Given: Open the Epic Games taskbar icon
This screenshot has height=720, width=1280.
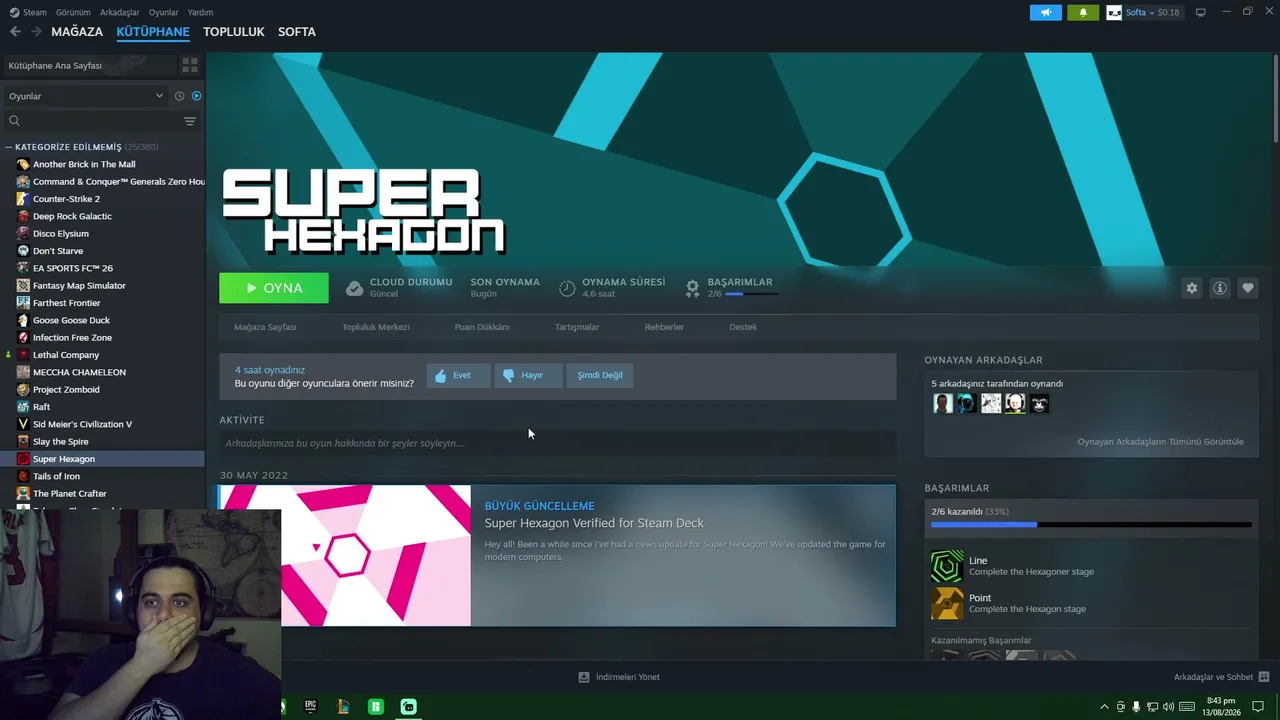Looking at the screenshot, I should pos(310,706).
